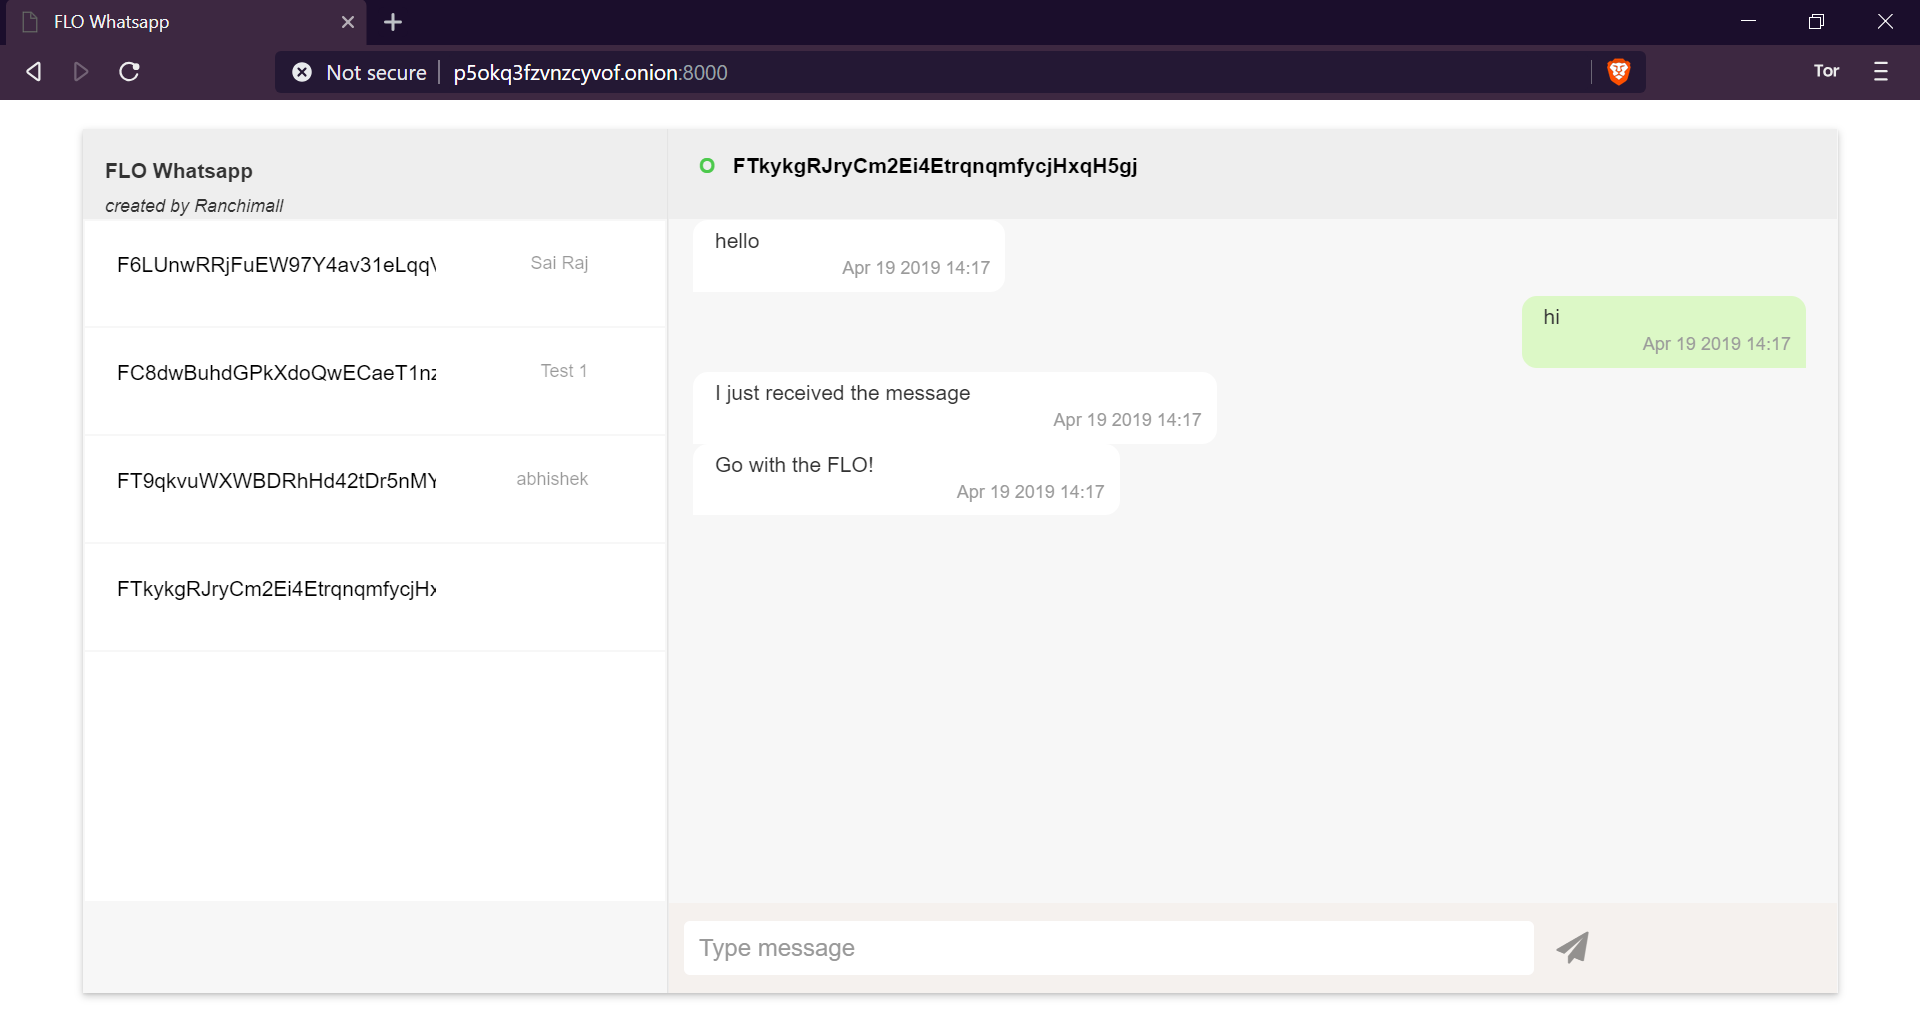1920x1020 pixels.
Task: Click the green online status dot
Action: tap(708, 165)
